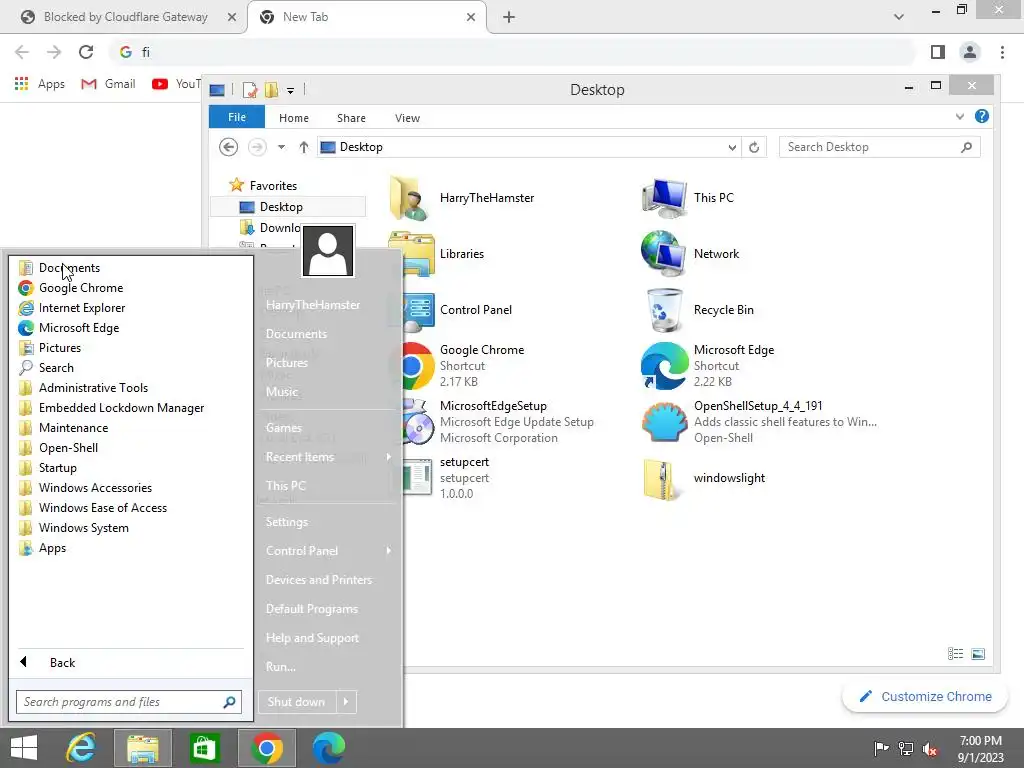Select the Network icon

[x=690, y=254]
